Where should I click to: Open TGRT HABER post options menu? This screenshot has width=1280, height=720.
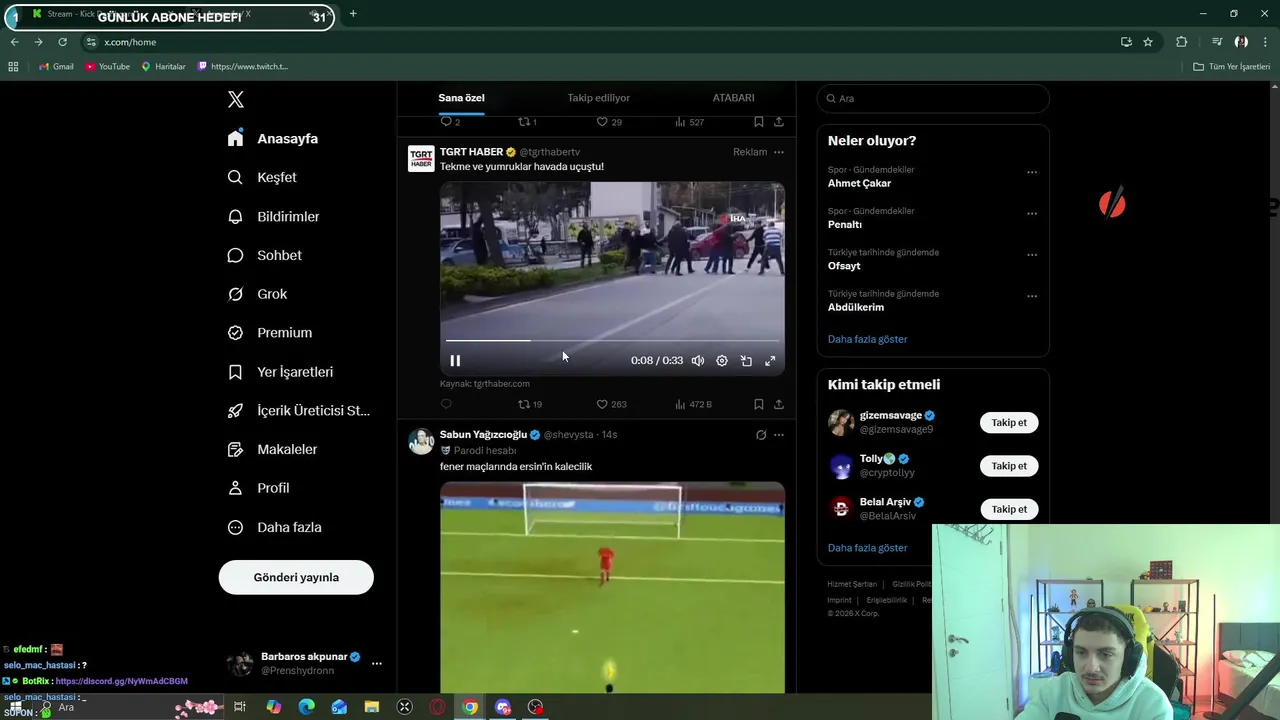click(x=779, y=152)
